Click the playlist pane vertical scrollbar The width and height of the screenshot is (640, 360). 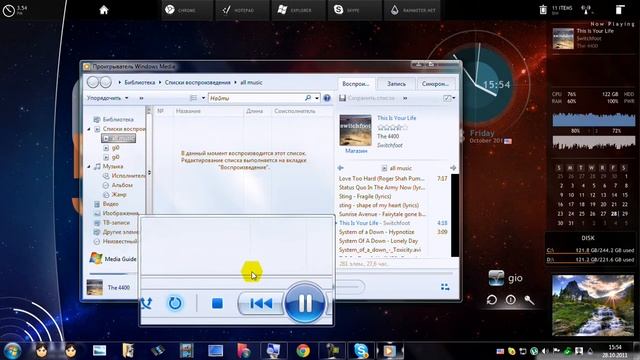tap(455, 215)
